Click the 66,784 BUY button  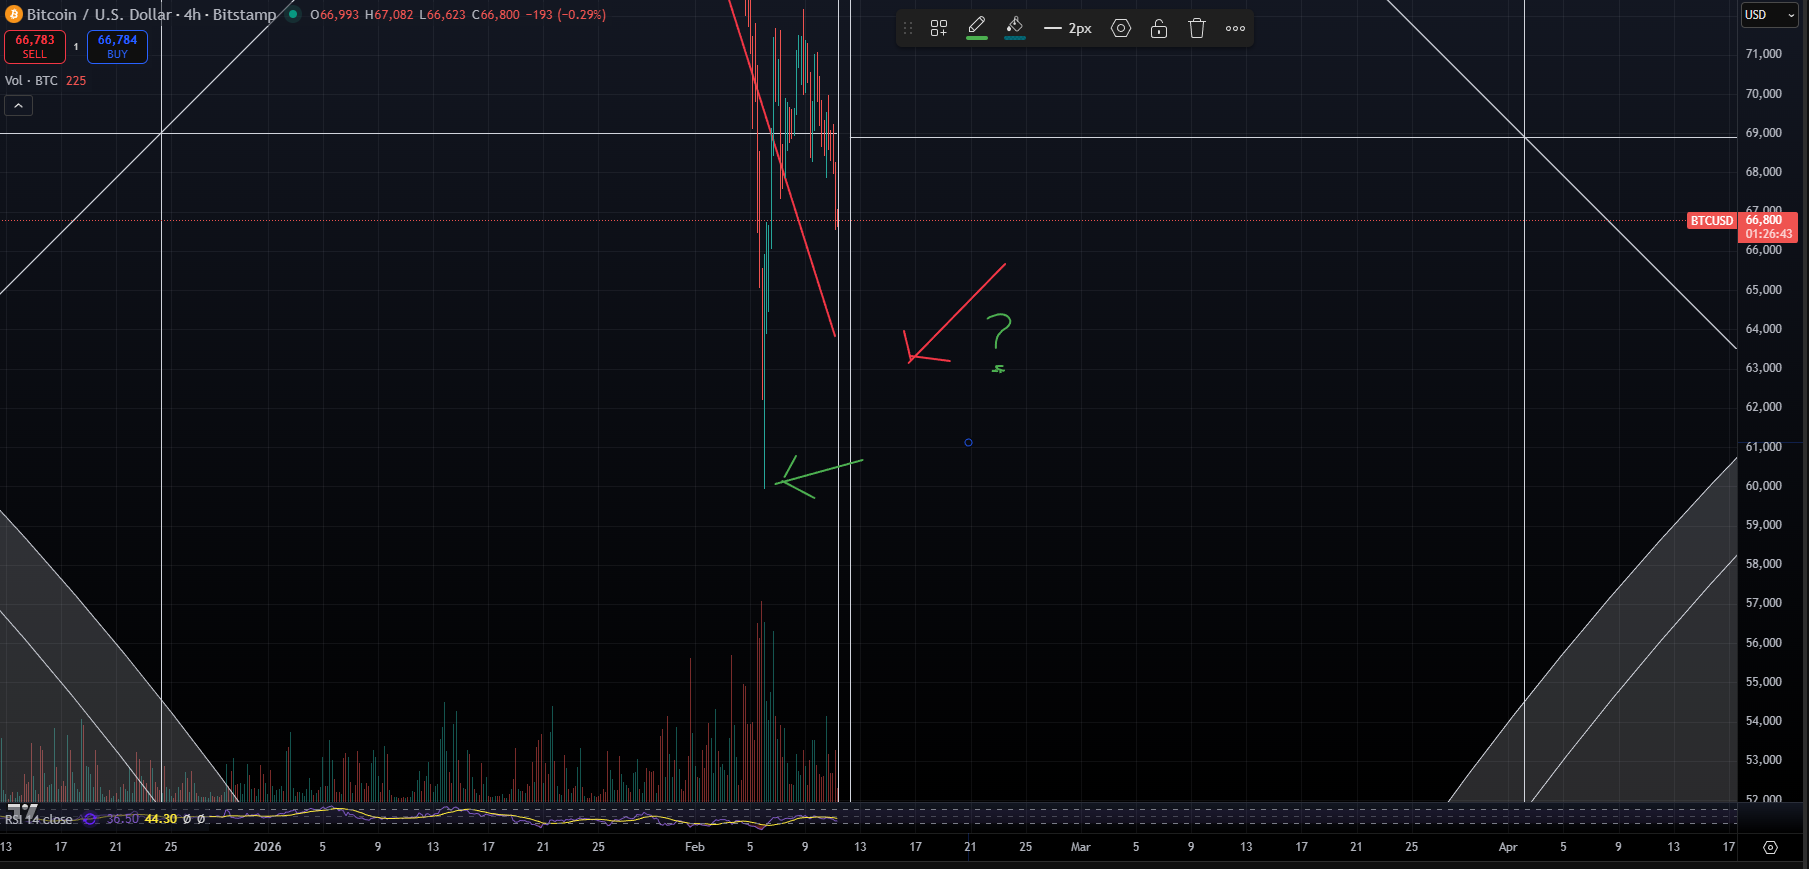pyautogui.click(x=117, y=47)
